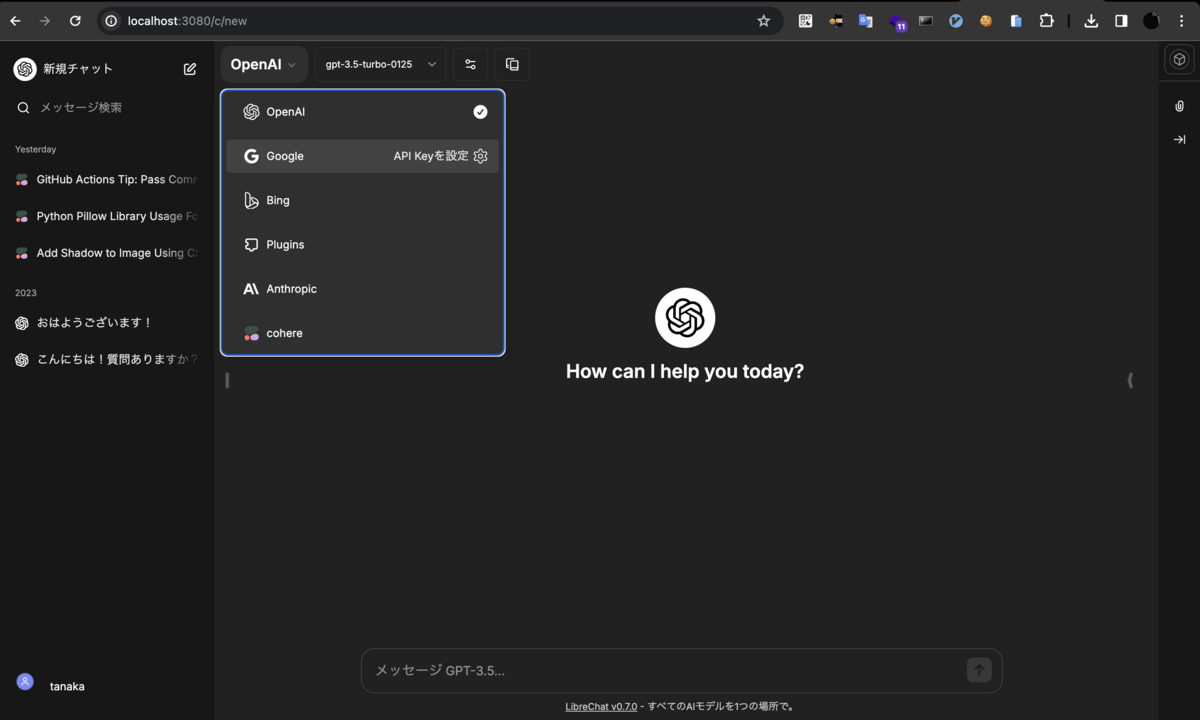Select the Bing endpoint icon
1200x720 pixels.
pos(252,200)
